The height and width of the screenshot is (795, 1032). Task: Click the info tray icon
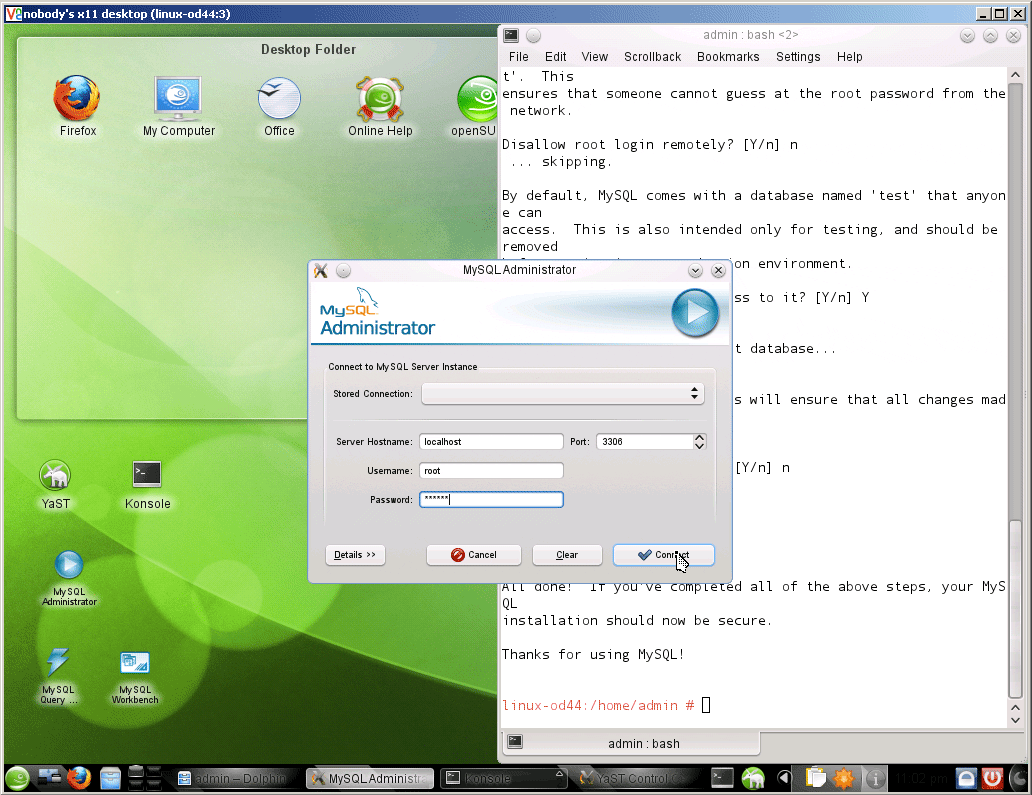click(875, 779)
